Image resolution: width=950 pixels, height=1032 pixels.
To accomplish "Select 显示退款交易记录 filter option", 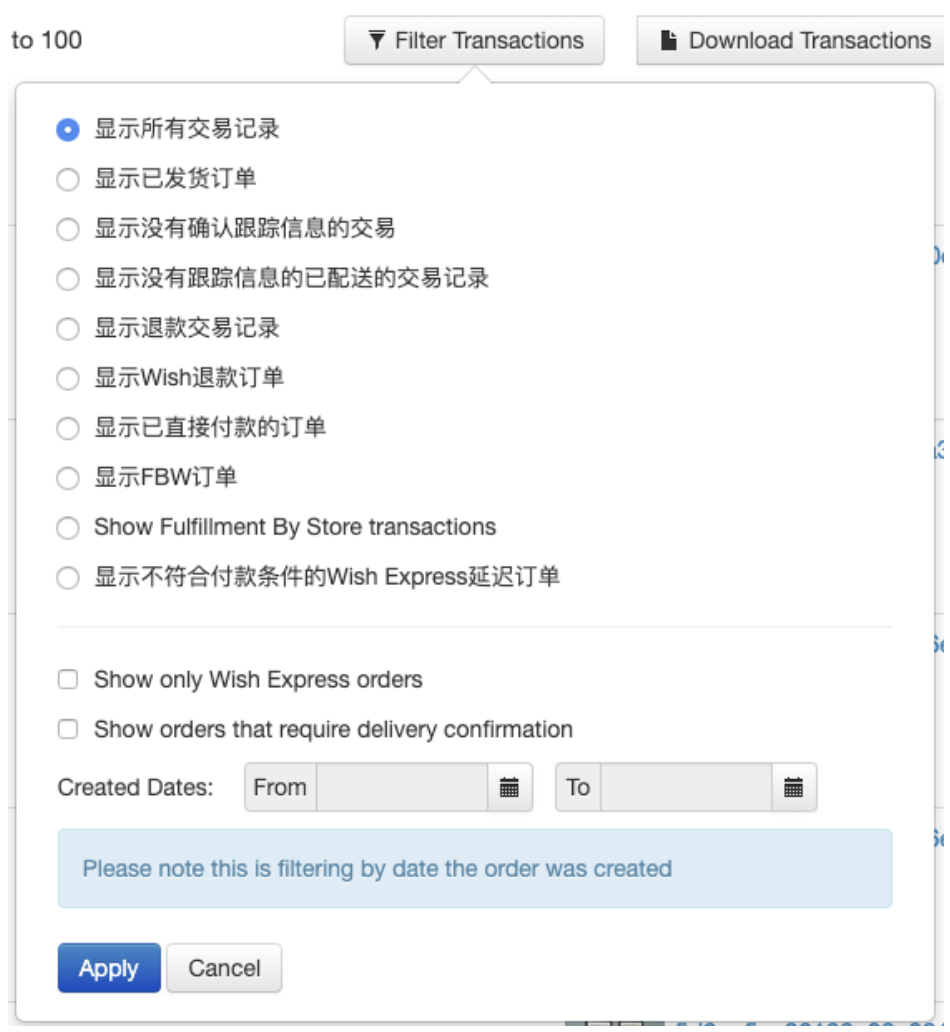I will click(67, 327).
